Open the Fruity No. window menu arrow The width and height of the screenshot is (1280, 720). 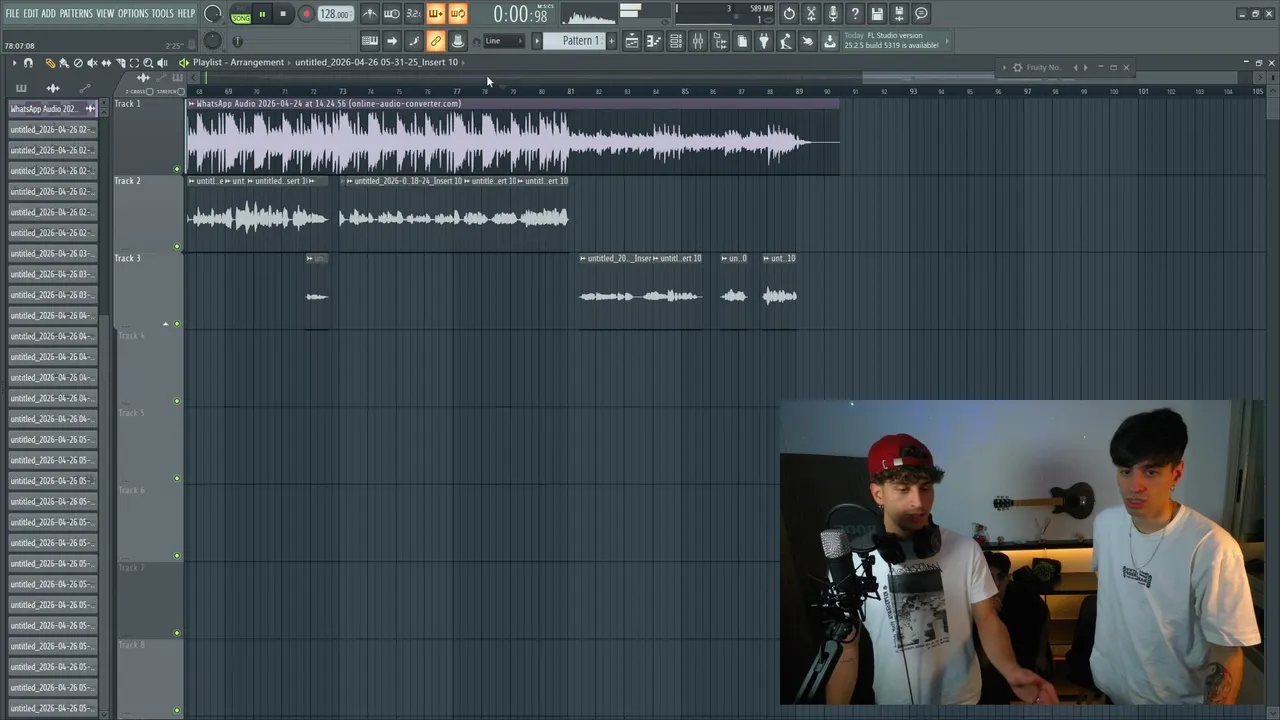pyautogui.click(x=1004, y=67)
